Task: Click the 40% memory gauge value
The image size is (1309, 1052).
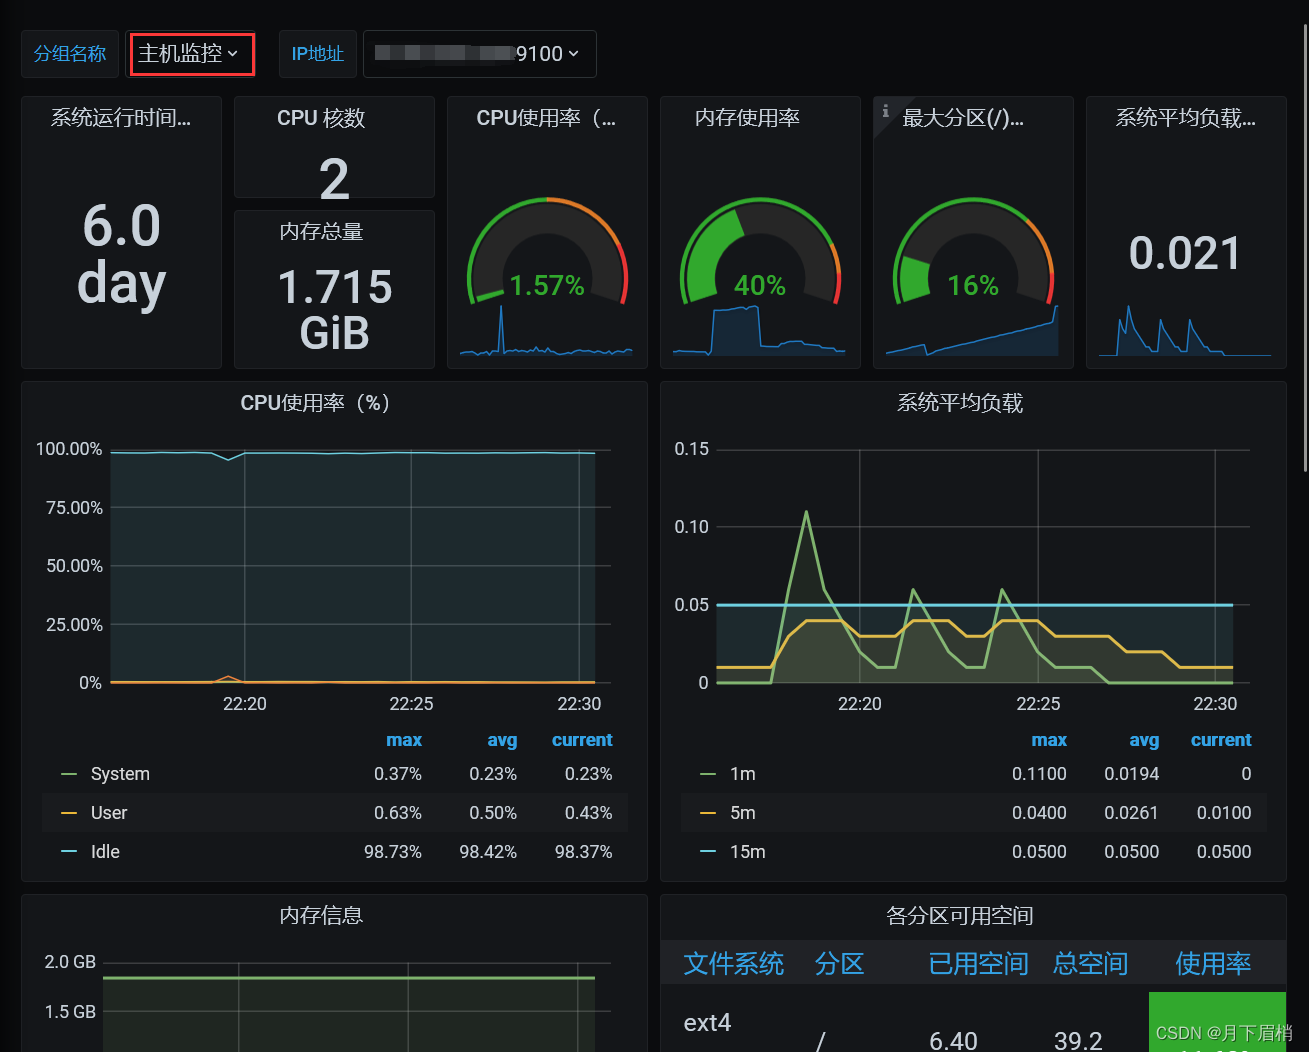Action: click(x=760, y=286)
